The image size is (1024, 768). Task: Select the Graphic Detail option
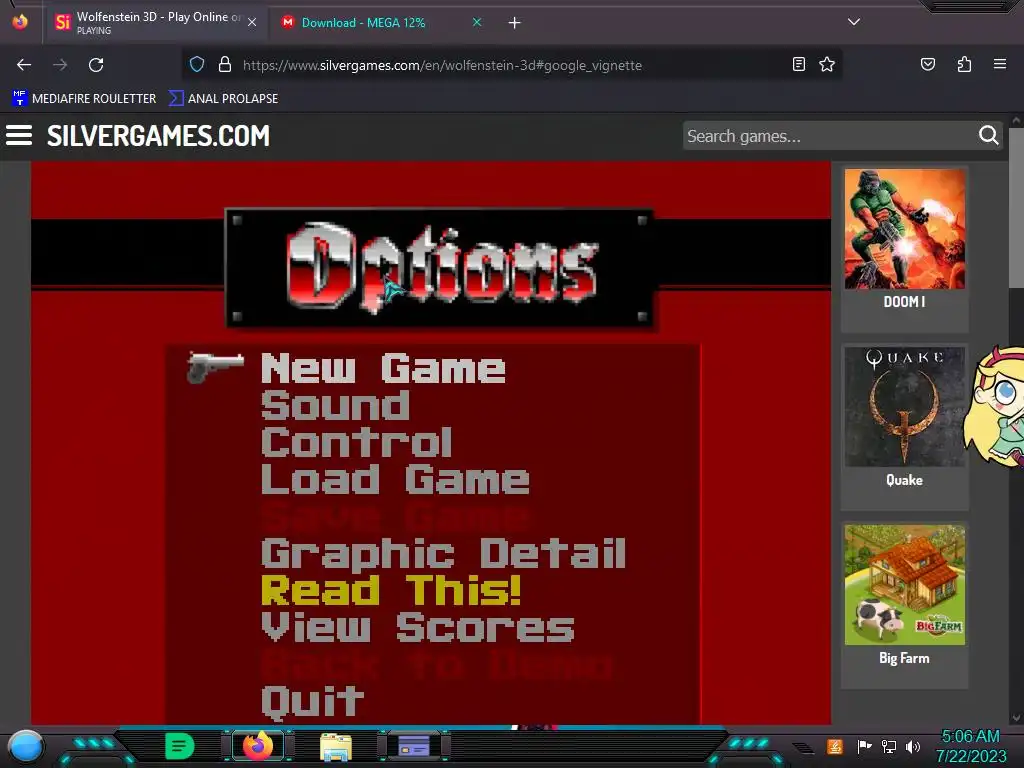tap(443, 553)
